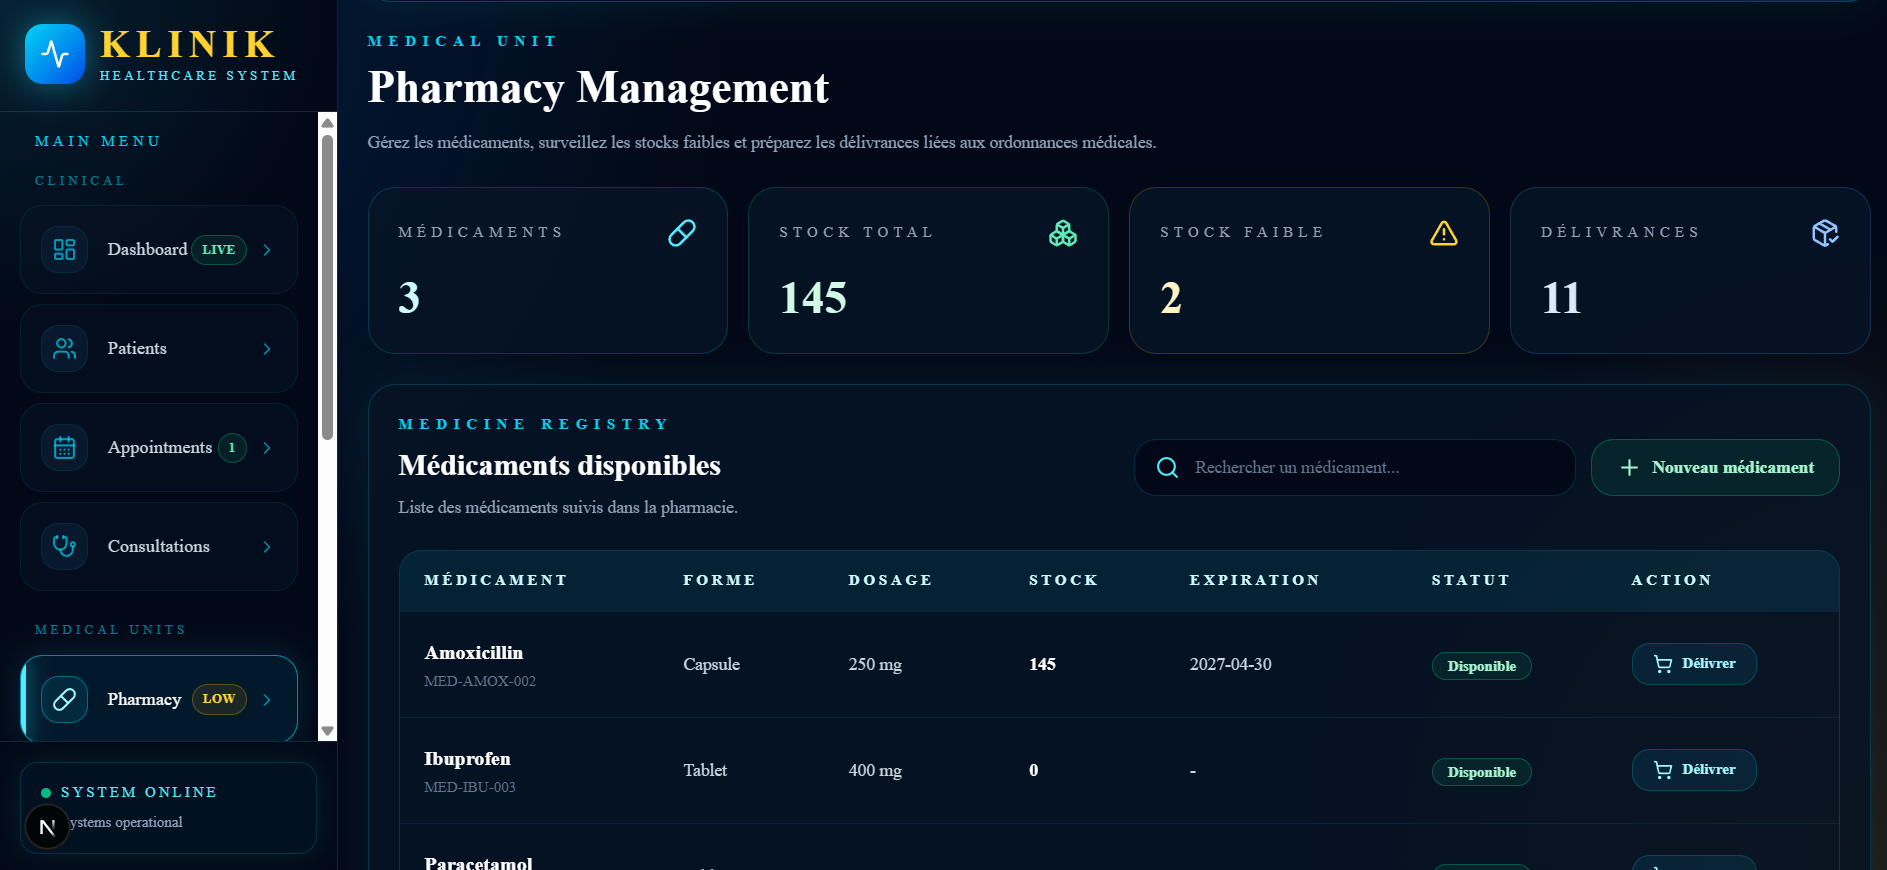Open the Patients menu item
Image resolution: width=1887 pixels, height=870 pixels.
coord(159,348)
